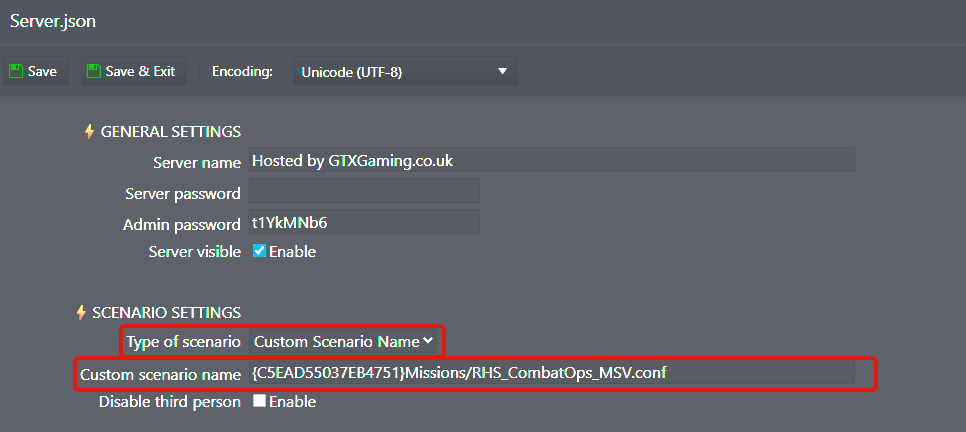Open the Encoding Unicode (UTF-8) dropdown
This screenshot has height=432, width=966.
pyautogui.click(x=405, y=71)
